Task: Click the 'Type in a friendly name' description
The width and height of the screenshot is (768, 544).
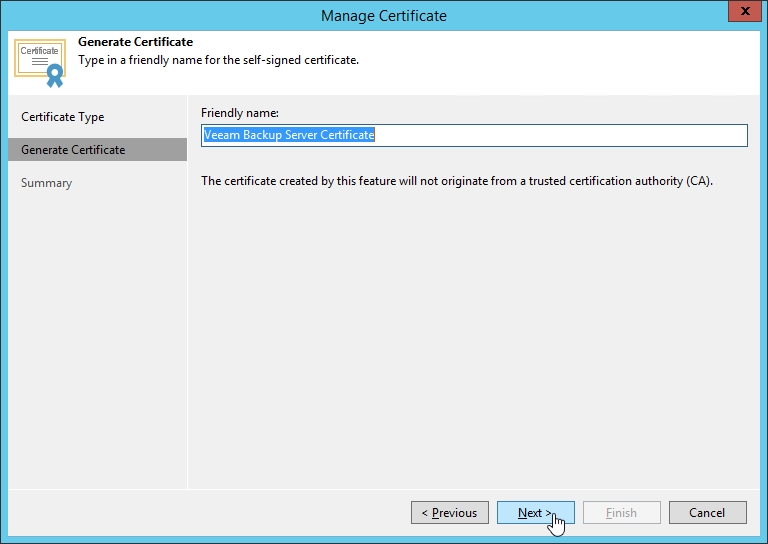Action: click(218, 60)
